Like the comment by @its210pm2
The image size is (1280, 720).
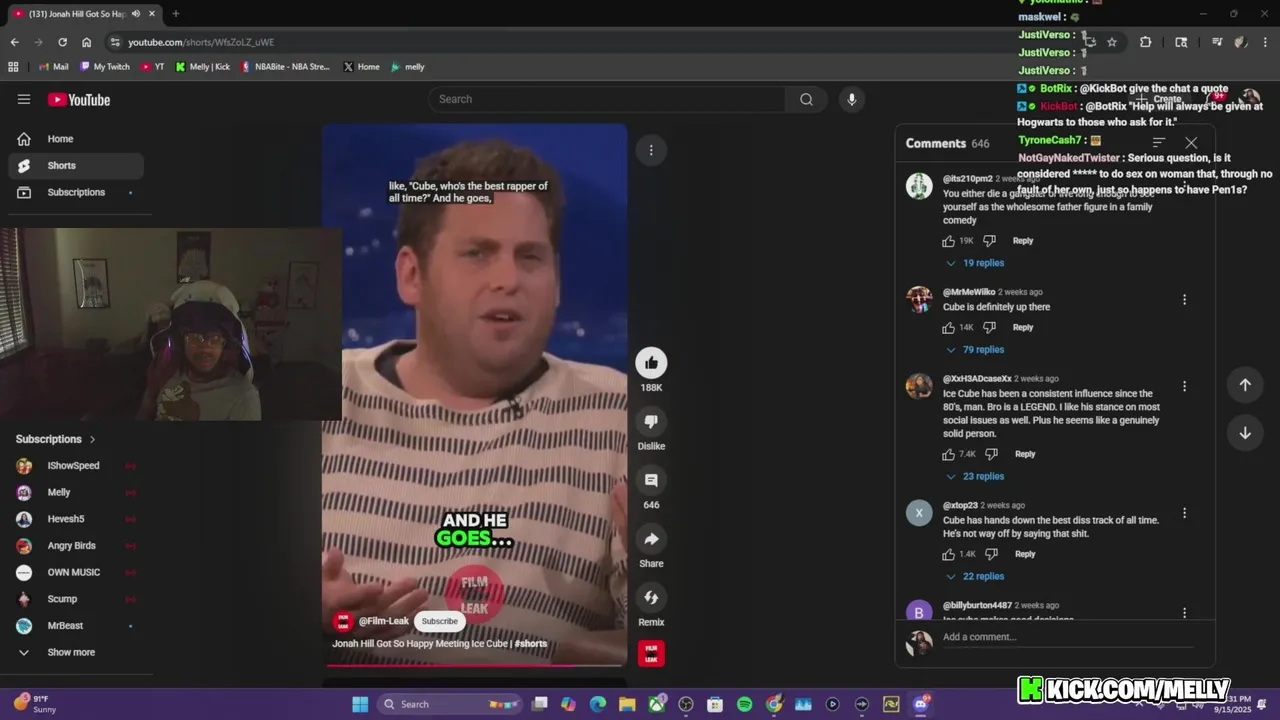point(948,241)
